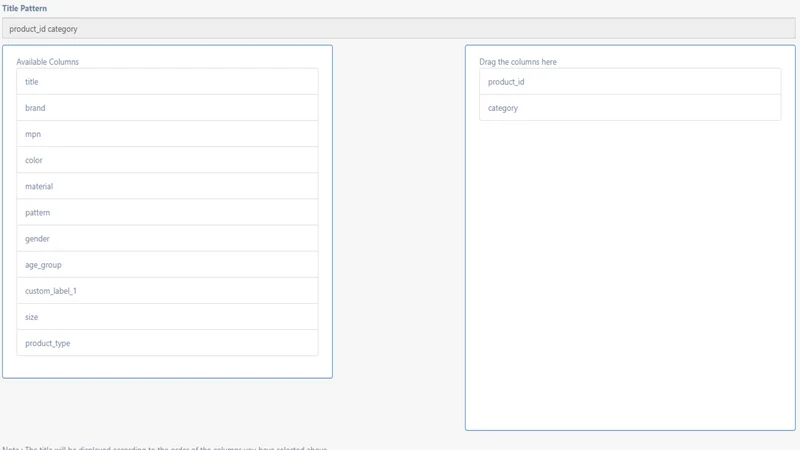
Task: Select the 'title' column in Available Columns
Action: point(167,82)
